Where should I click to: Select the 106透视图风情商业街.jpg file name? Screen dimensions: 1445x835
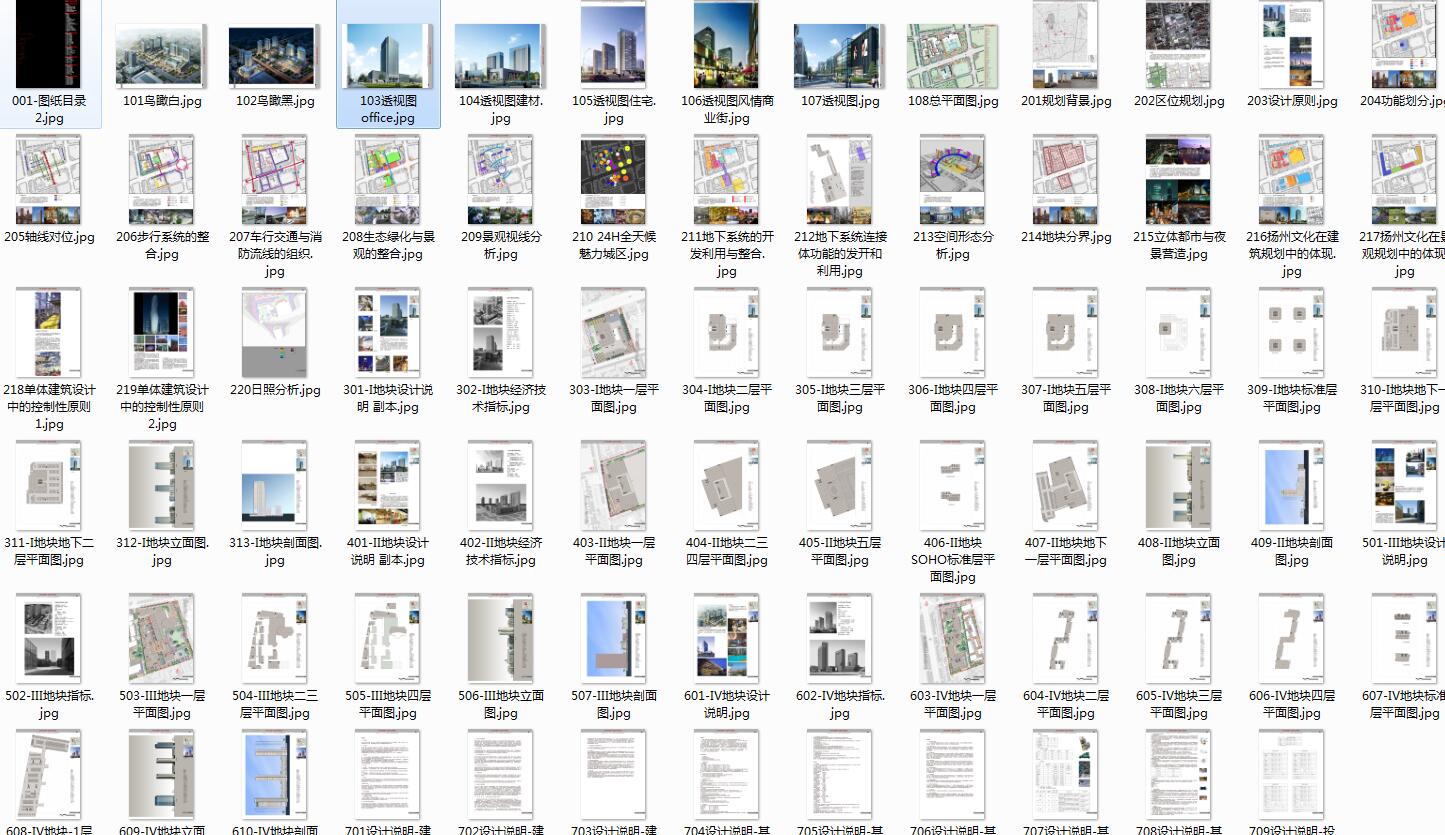pyautogui.click(x=727, y=109)
